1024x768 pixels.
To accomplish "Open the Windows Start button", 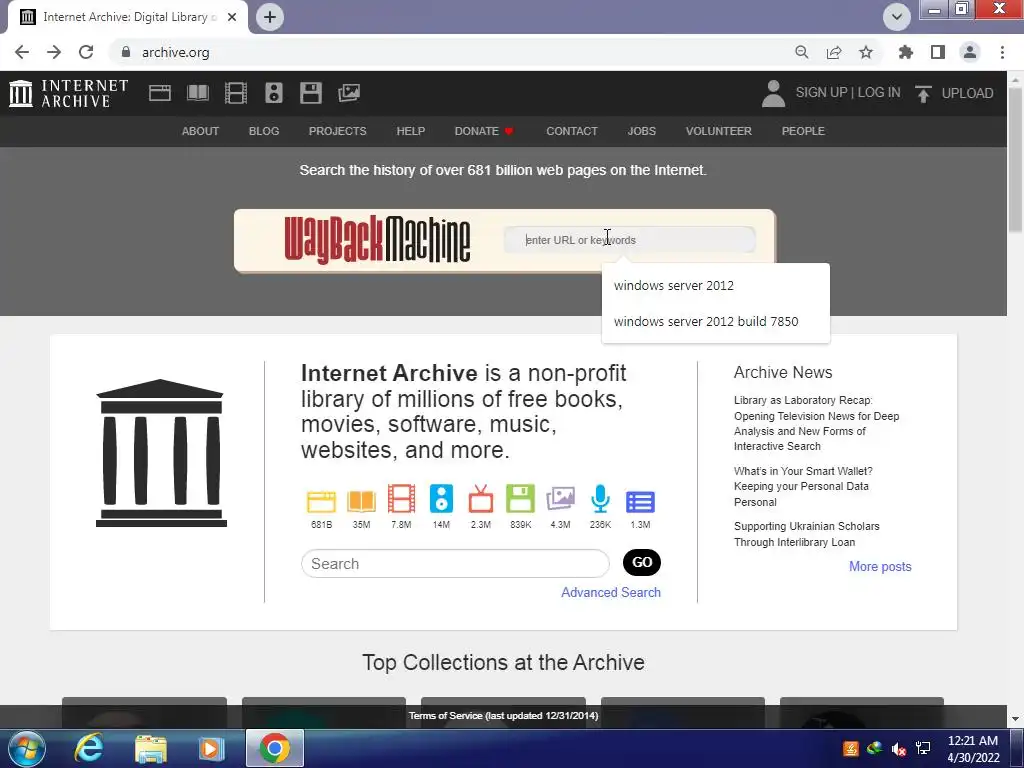I will 27,748.
